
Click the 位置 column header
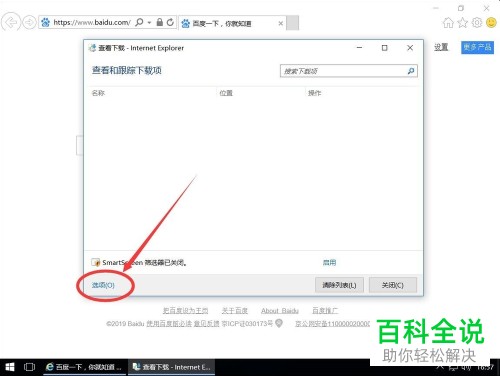226,93
